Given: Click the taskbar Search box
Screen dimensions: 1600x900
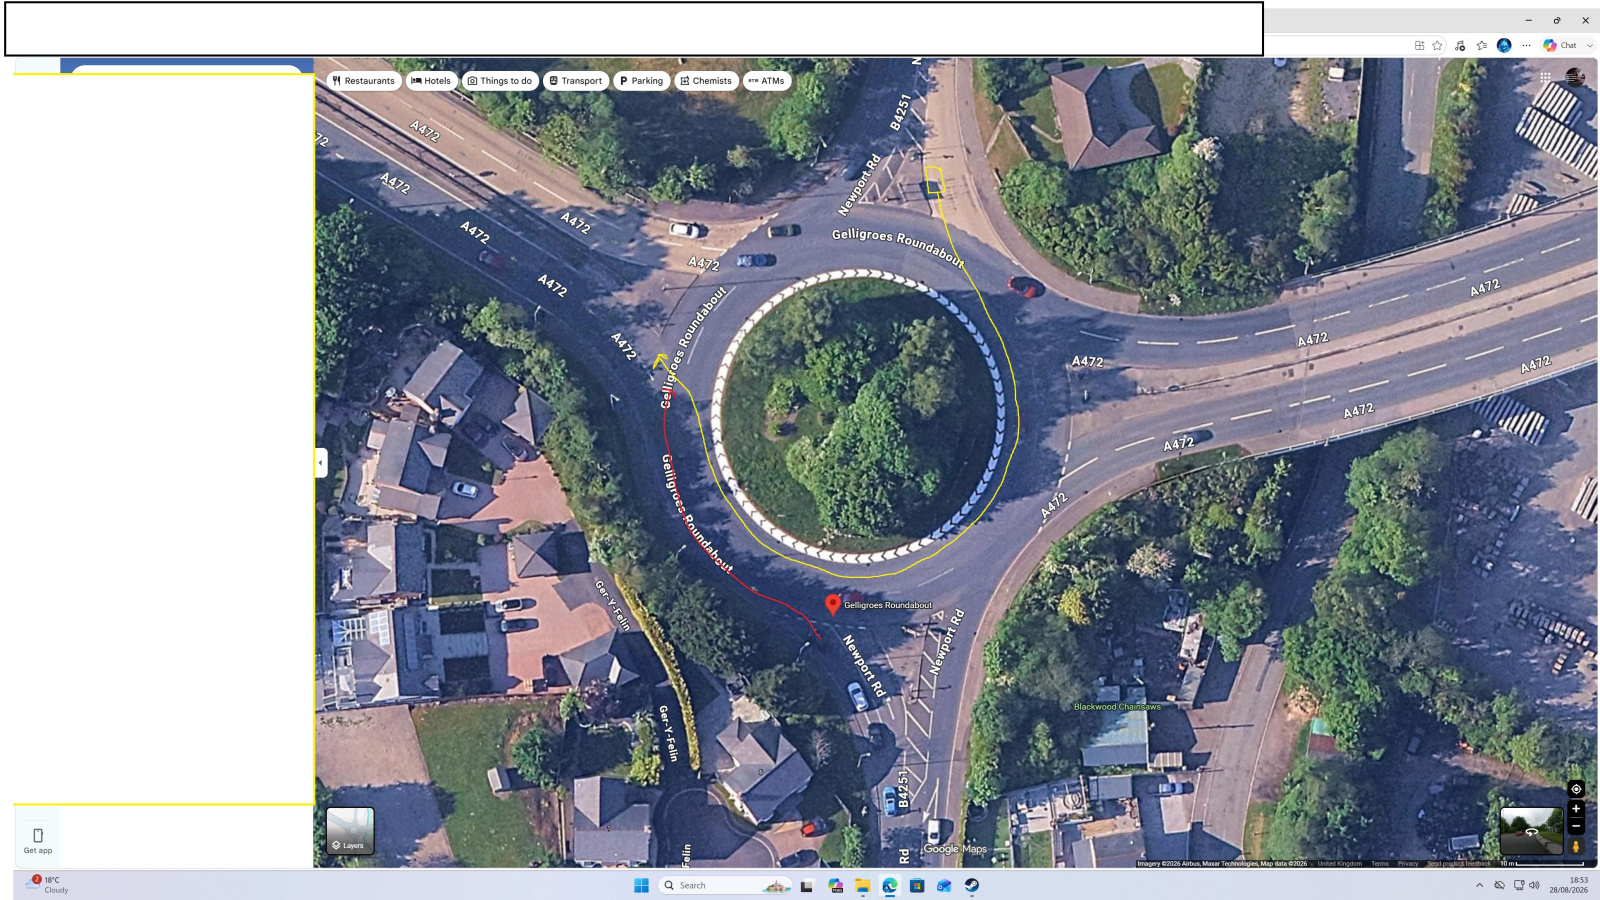Looking at the screenshot, I should tap(724, 885).
